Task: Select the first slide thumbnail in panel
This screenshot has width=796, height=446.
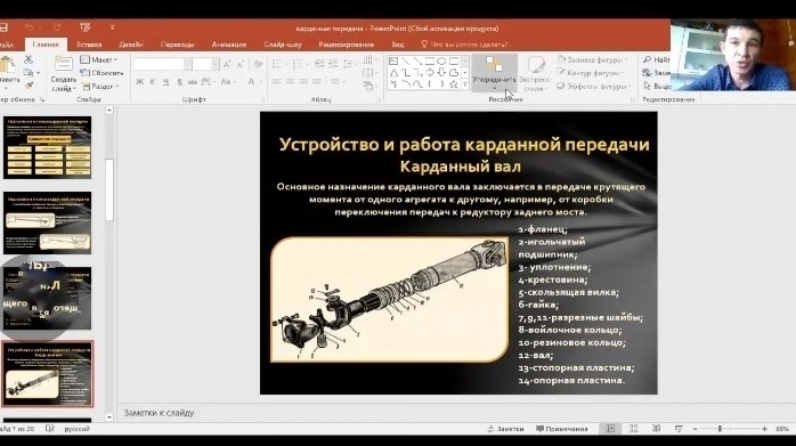Action: click(47, 147)
